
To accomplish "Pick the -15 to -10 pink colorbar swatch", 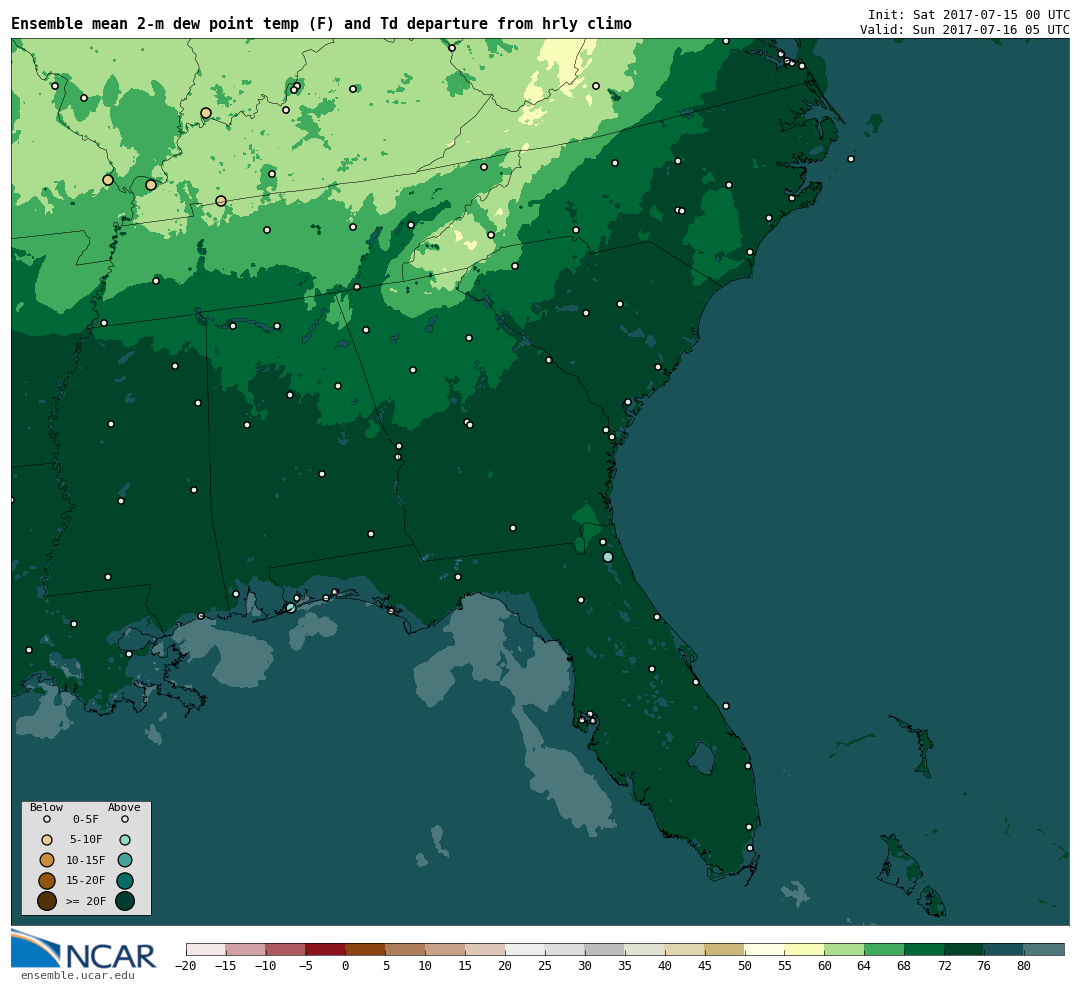I will [x=245, y=949].
